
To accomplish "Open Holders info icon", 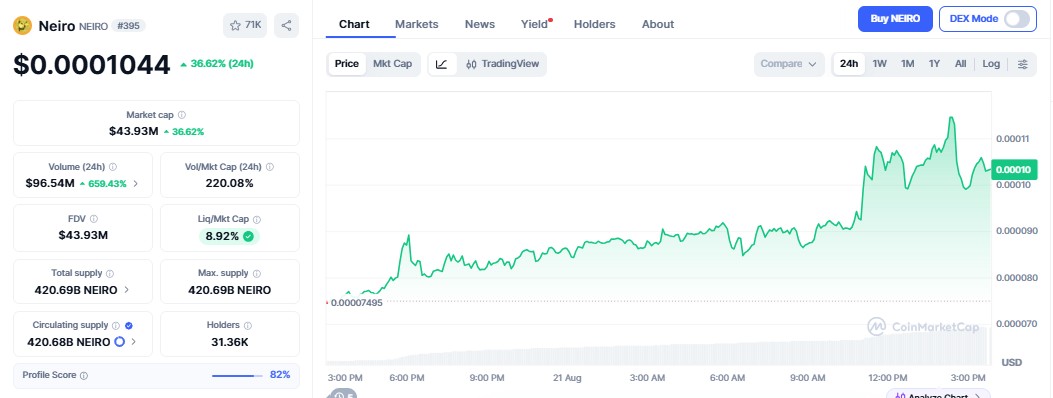I will tap(248, 325).
